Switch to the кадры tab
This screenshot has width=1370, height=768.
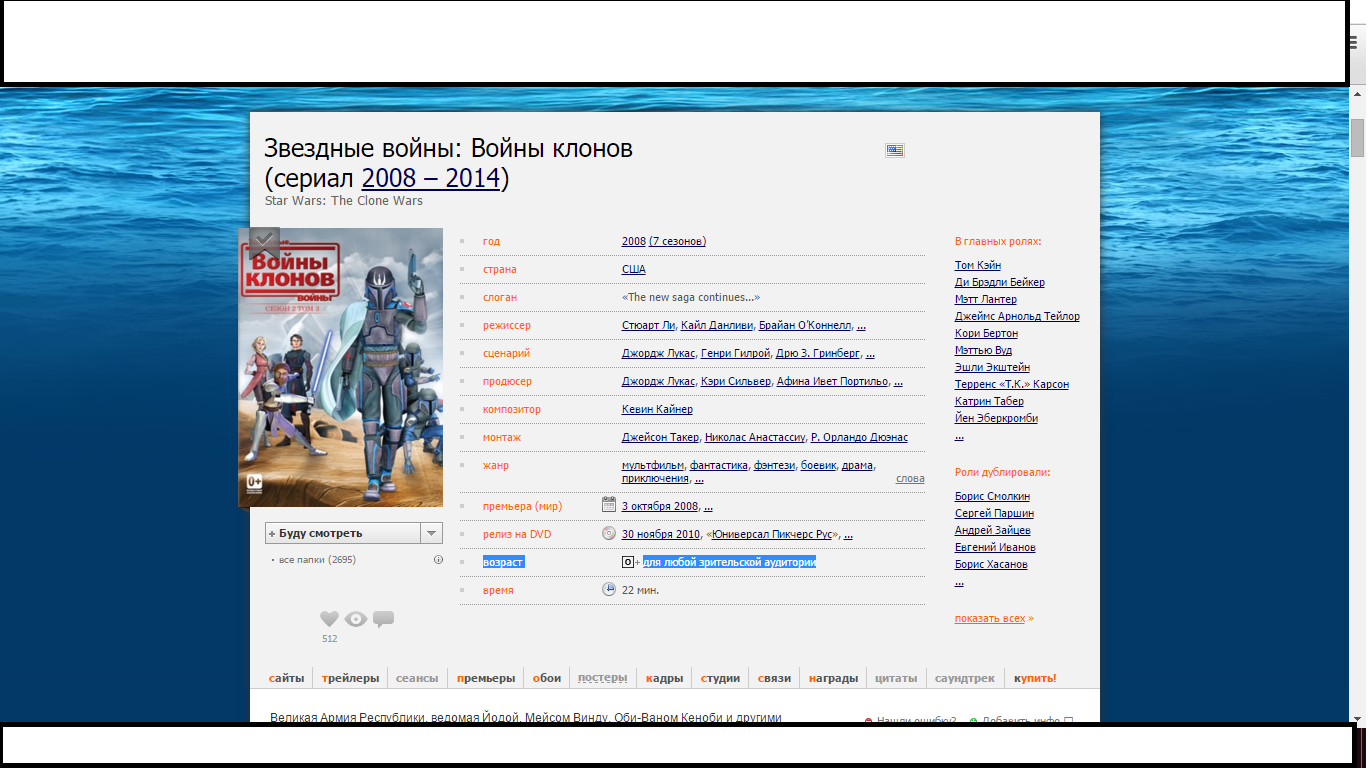pos(664,678)
